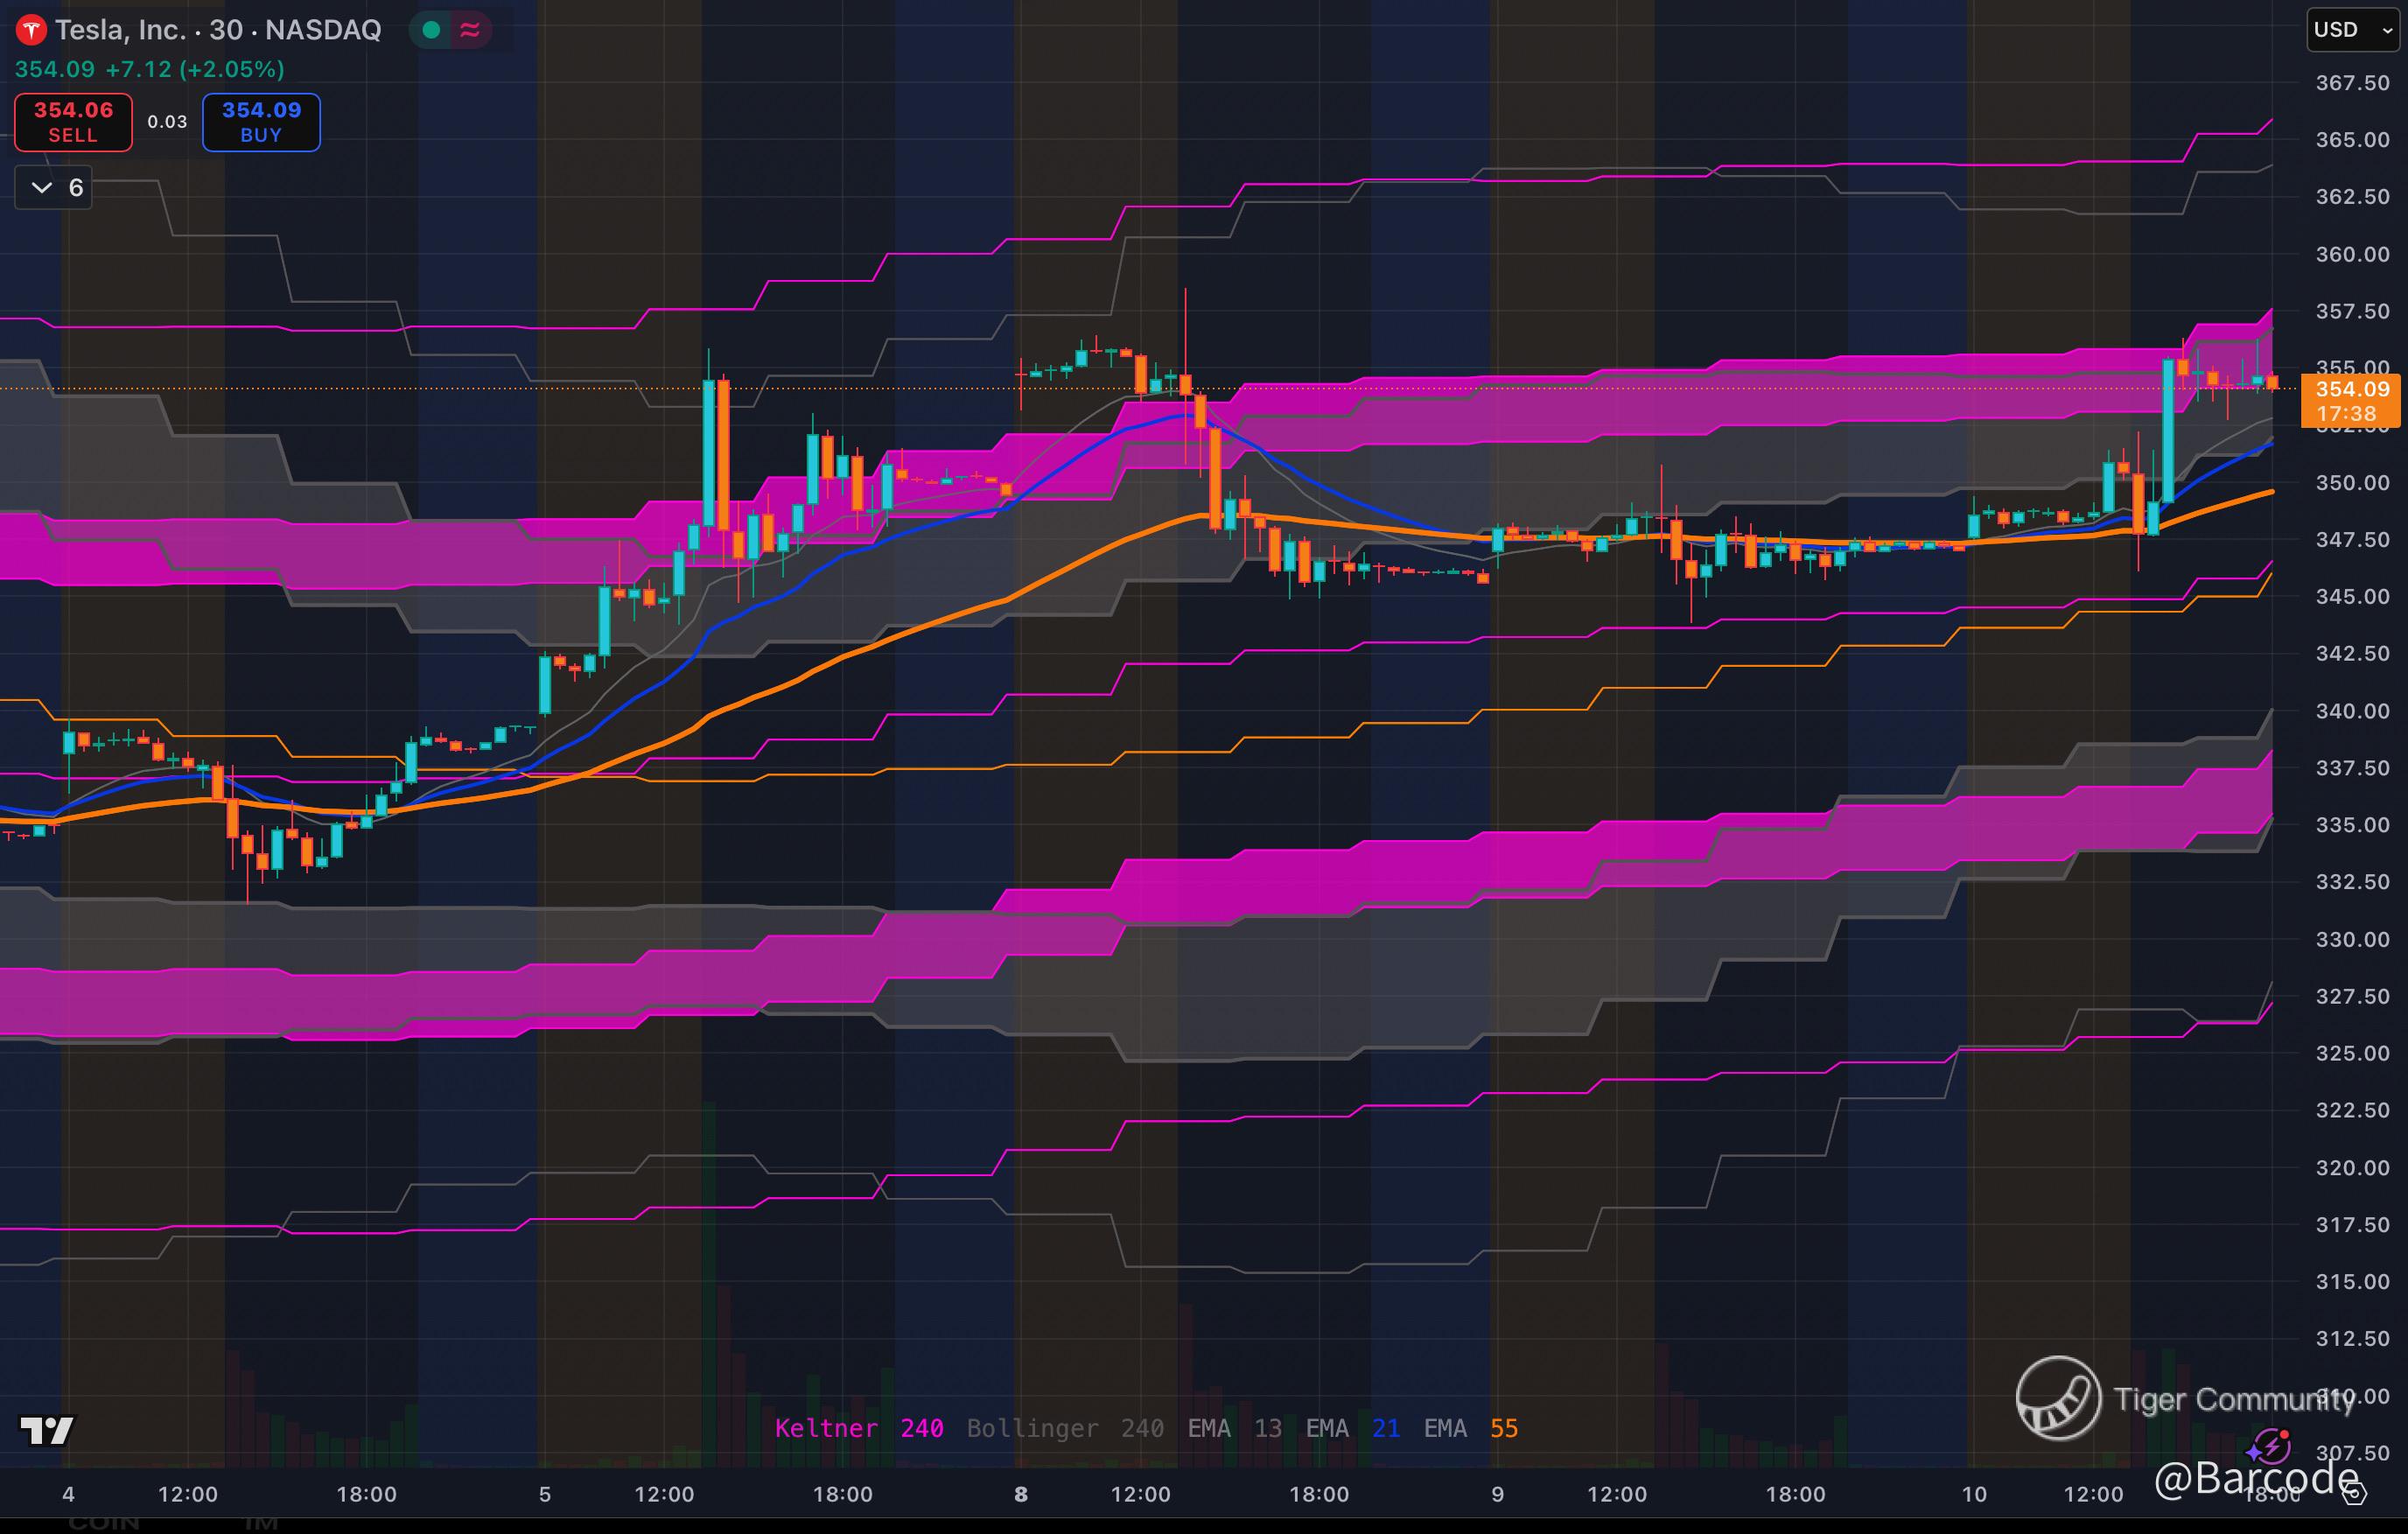The height and width of the screenshot is (1534, 2408).
Task: Click the 360.00 price scale label
Action: point(2352,254)
